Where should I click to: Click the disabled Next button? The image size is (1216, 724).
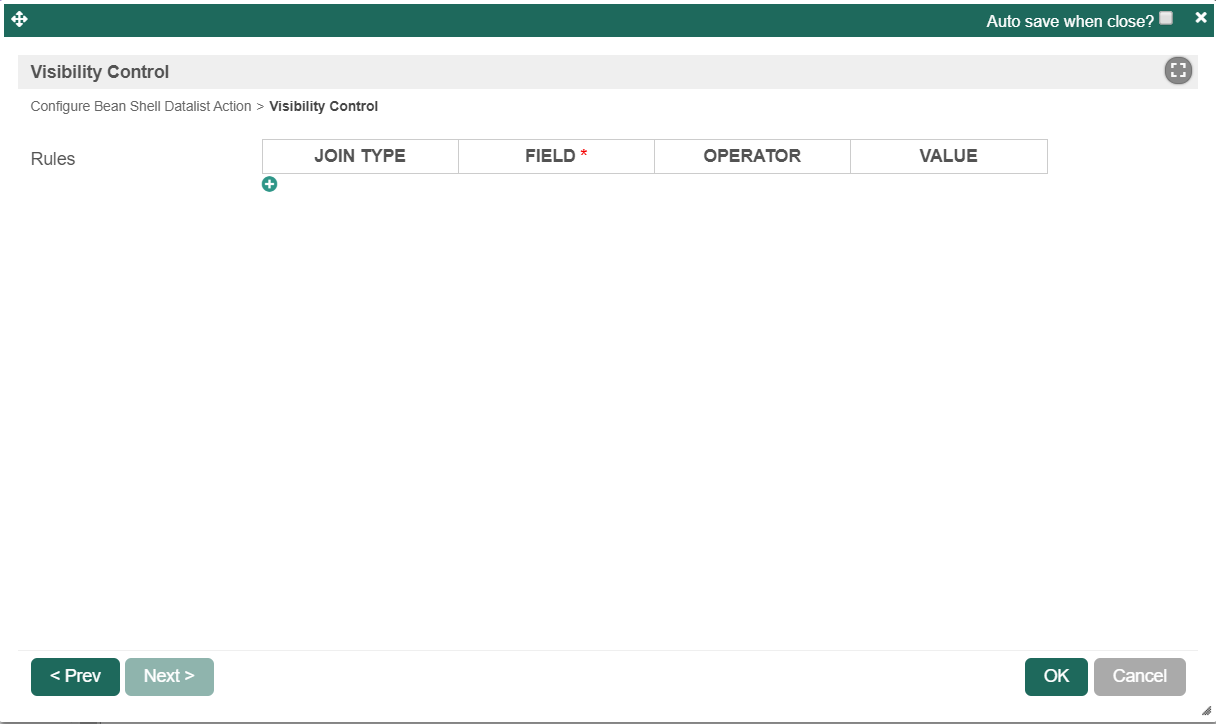[x=169, y=676]
